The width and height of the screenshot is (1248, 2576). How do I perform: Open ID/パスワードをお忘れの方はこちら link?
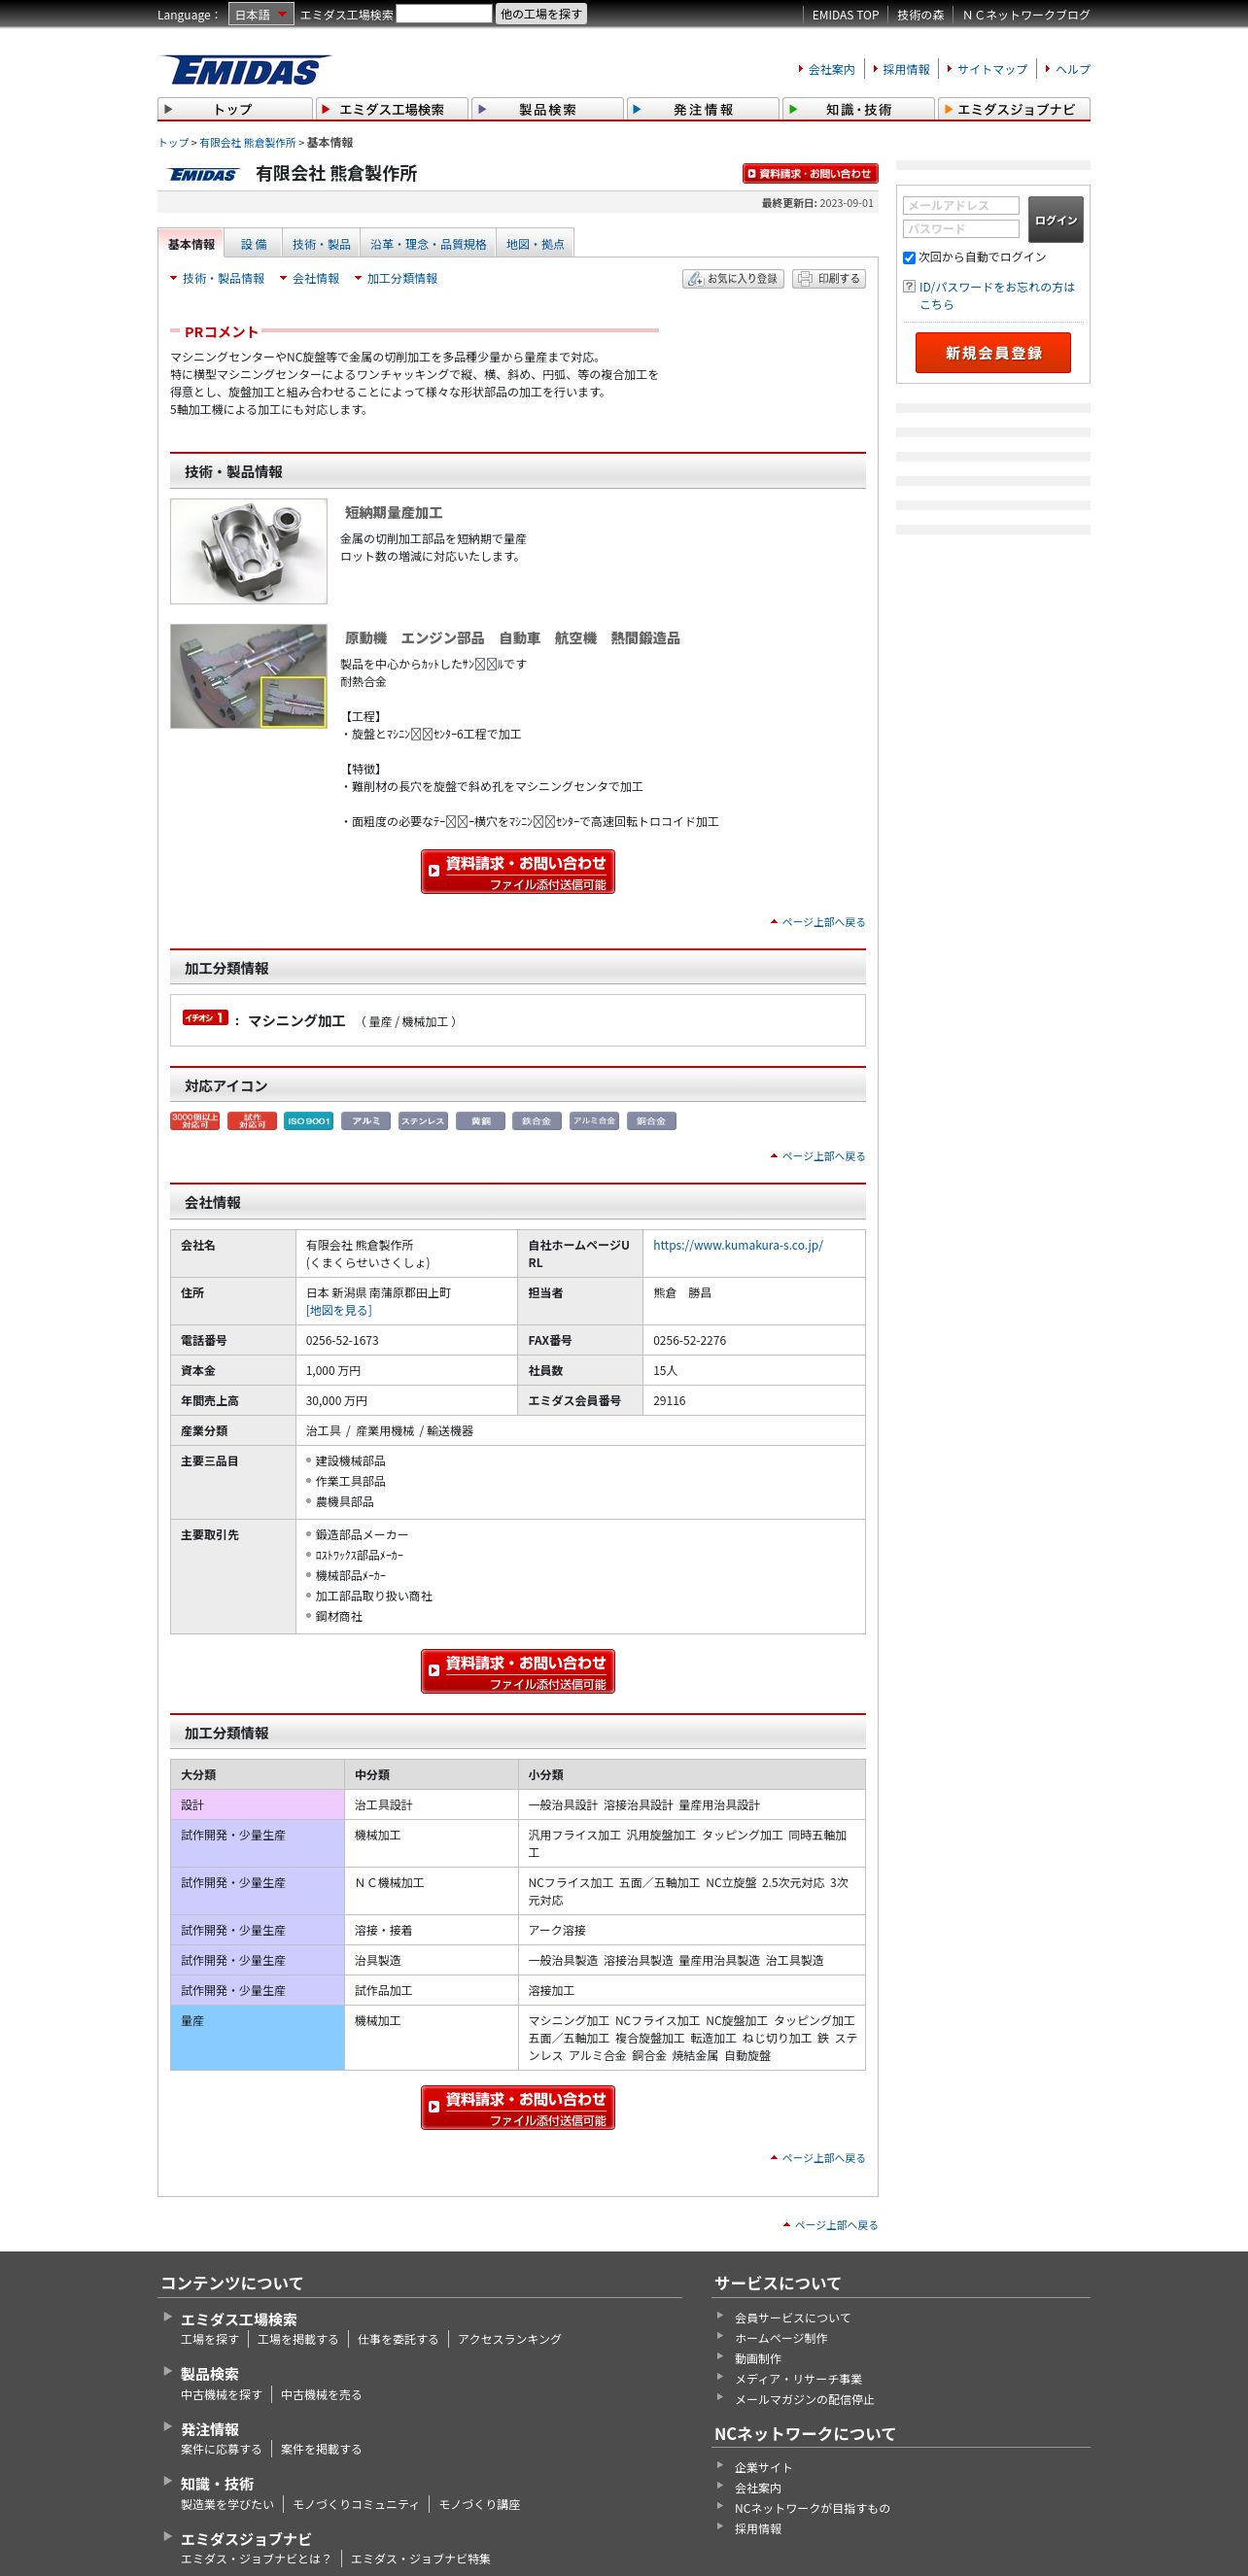tap(997, 296)
